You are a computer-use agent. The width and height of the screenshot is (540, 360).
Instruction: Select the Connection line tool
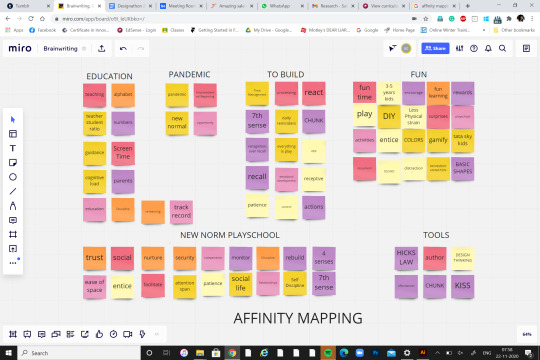13,191
